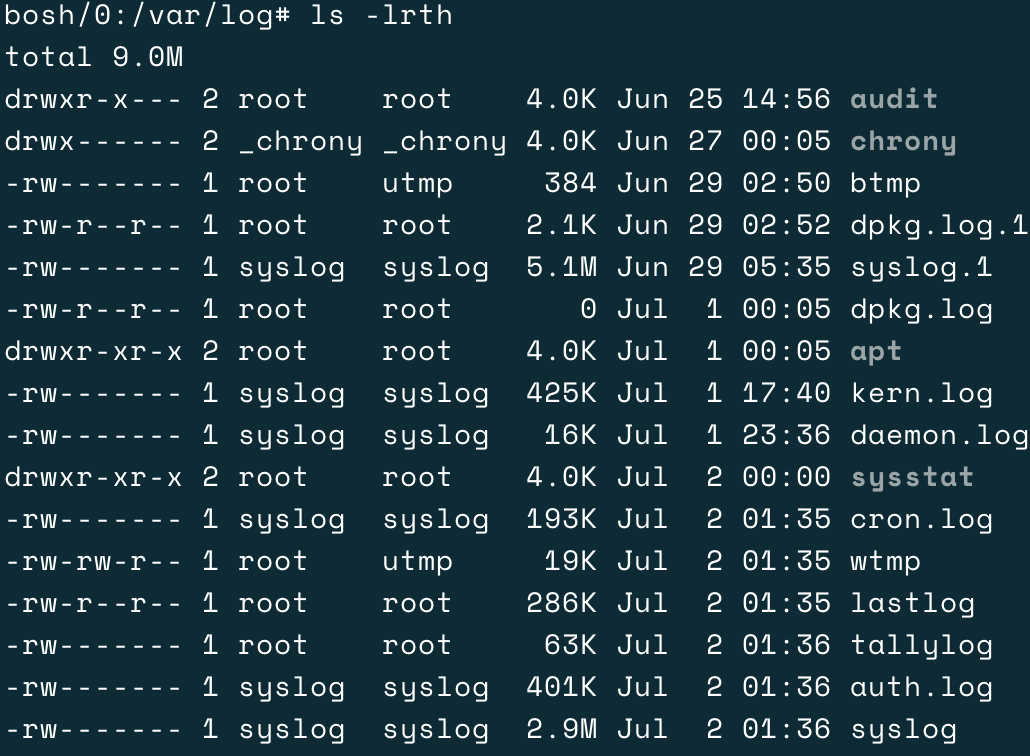
Task: Click the "total 9.0M" summary line
Action: [x=94, y=57]
